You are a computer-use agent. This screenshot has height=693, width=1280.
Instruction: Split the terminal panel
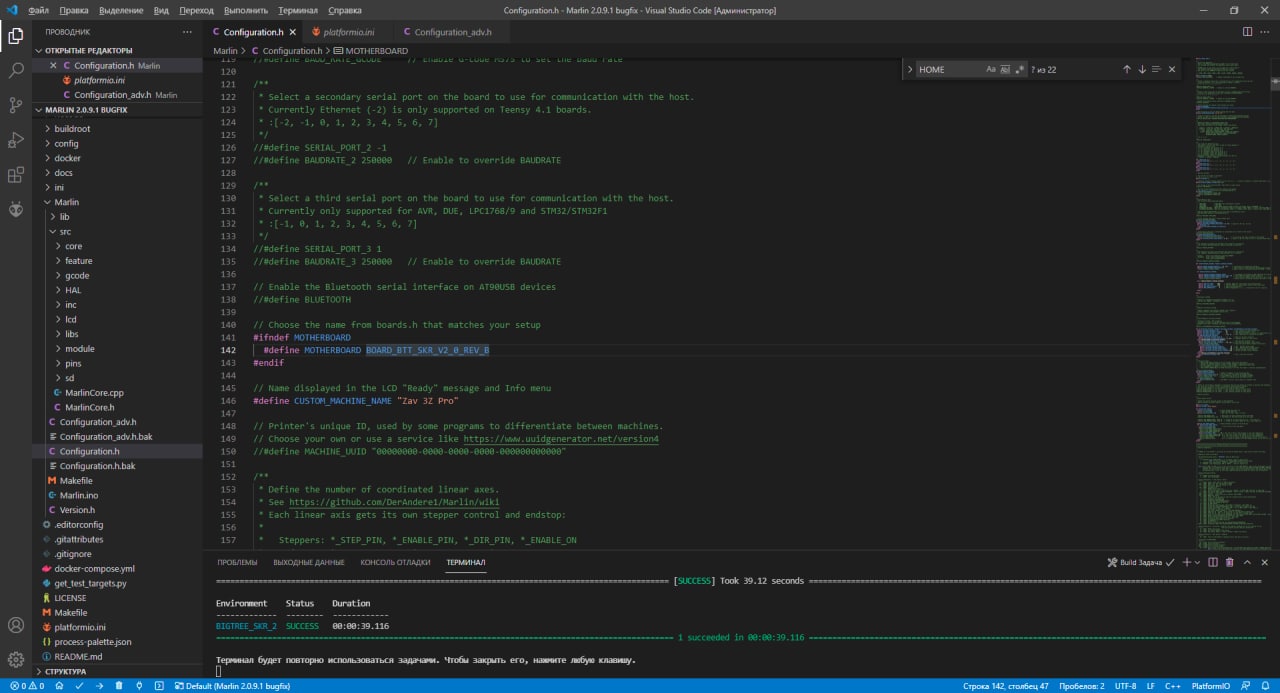click(x=1213, y=562)
